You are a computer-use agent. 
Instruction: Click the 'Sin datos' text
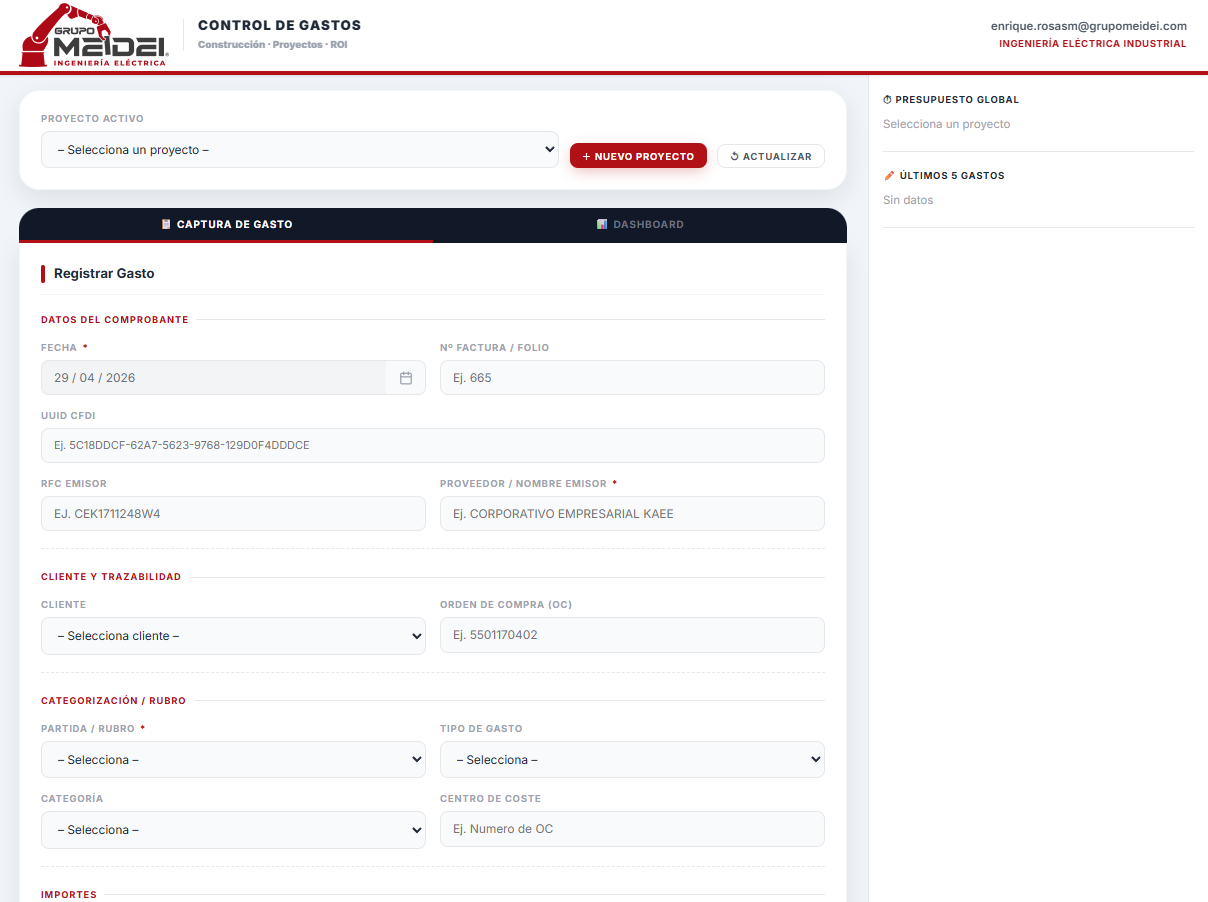[x=908, y=200]
